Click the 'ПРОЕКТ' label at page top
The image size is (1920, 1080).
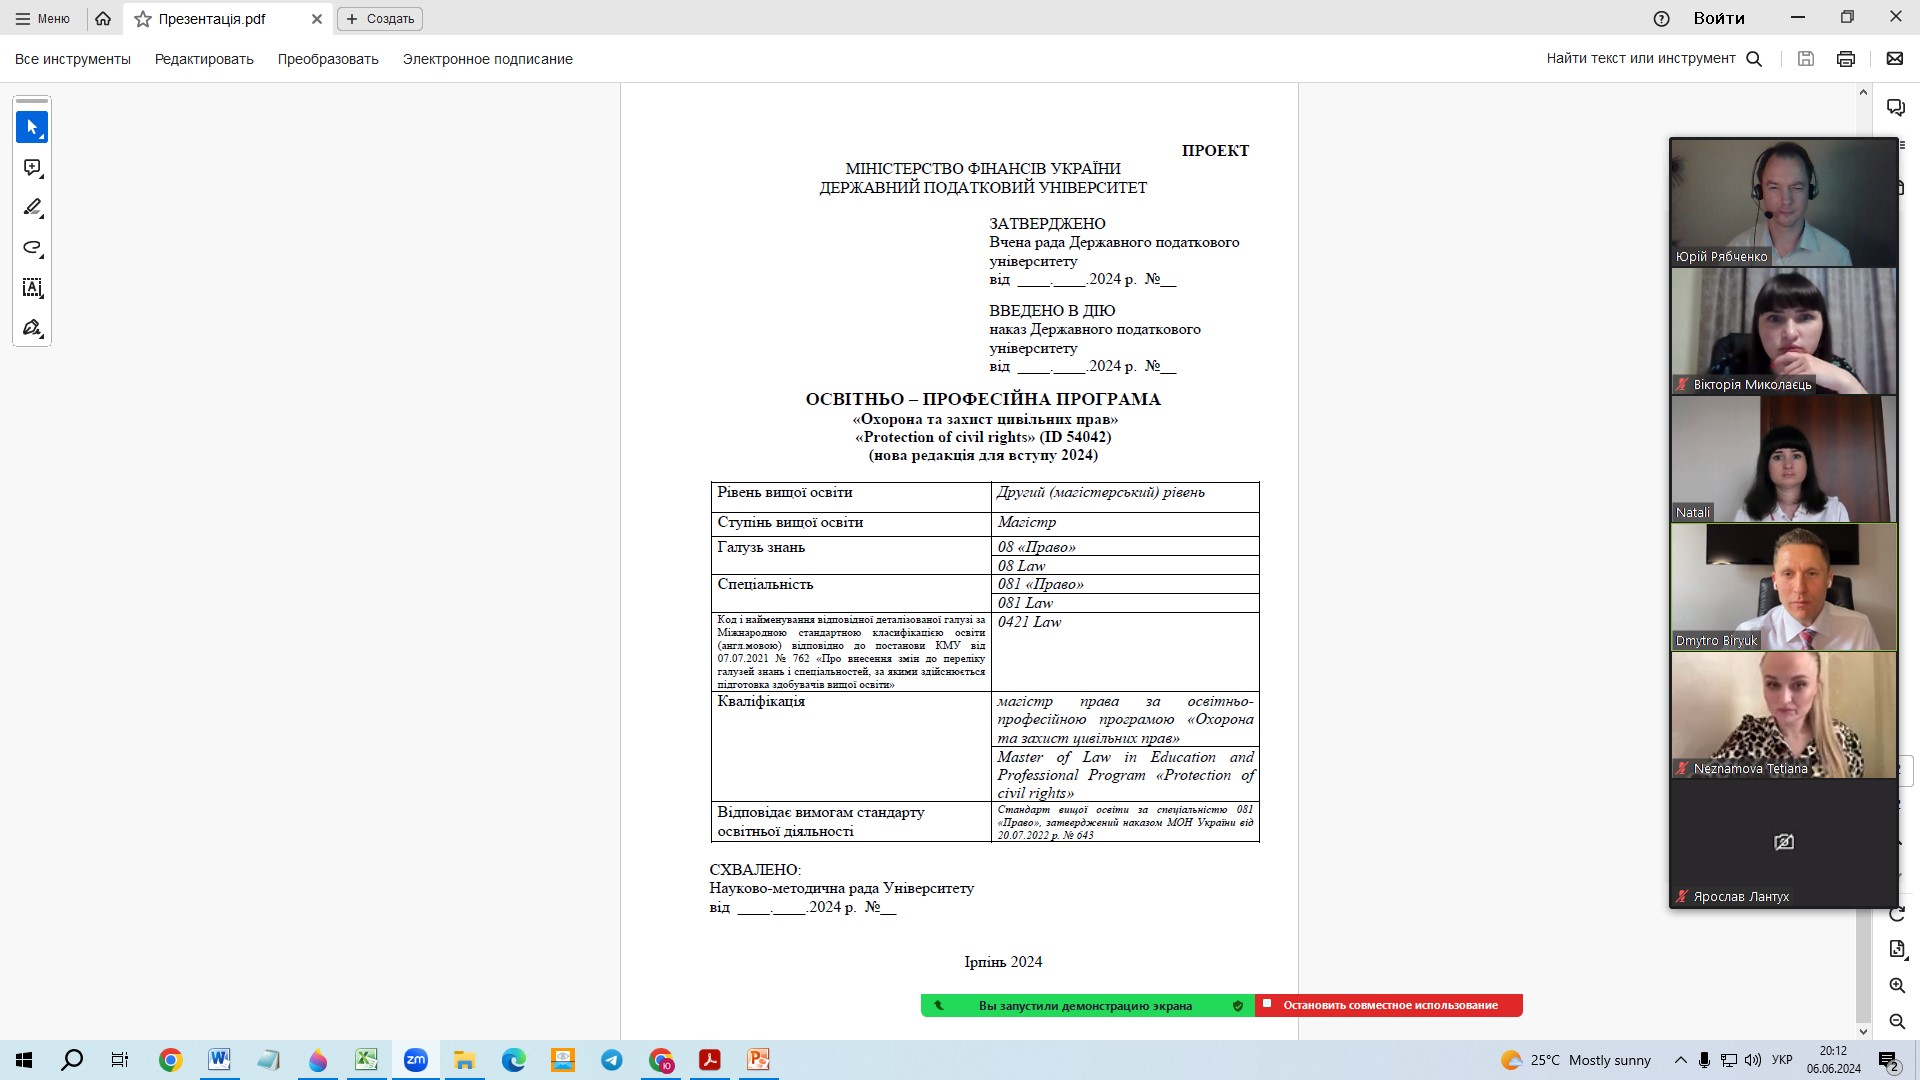pyautogui.click(x=1215, y=151)
